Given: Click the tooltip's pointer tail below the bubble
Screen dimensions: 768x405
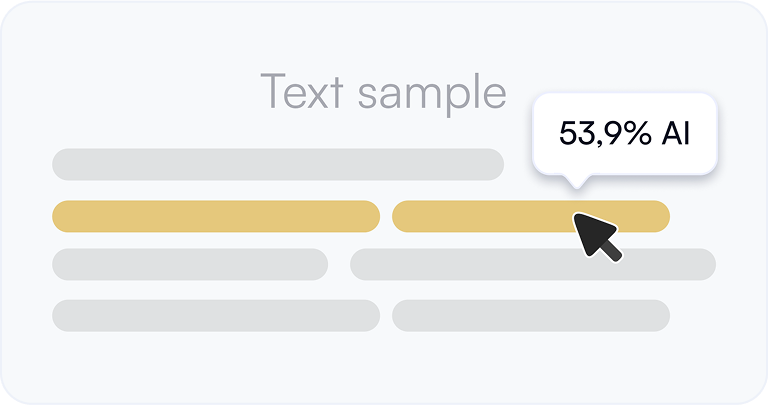Looking at the screenshot, I should tap(577, 181).
